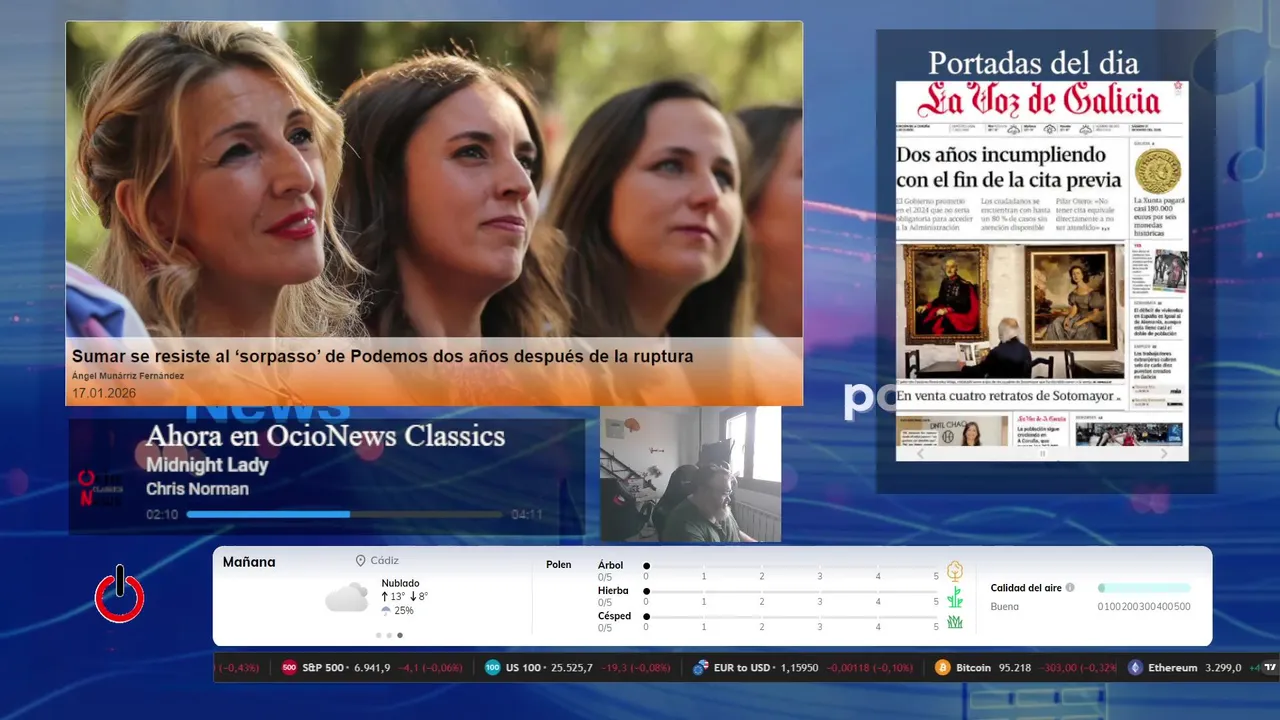Click the Midnight Lady song progress bar
This screenshot has width=1280, height=720.
(344, 514)
